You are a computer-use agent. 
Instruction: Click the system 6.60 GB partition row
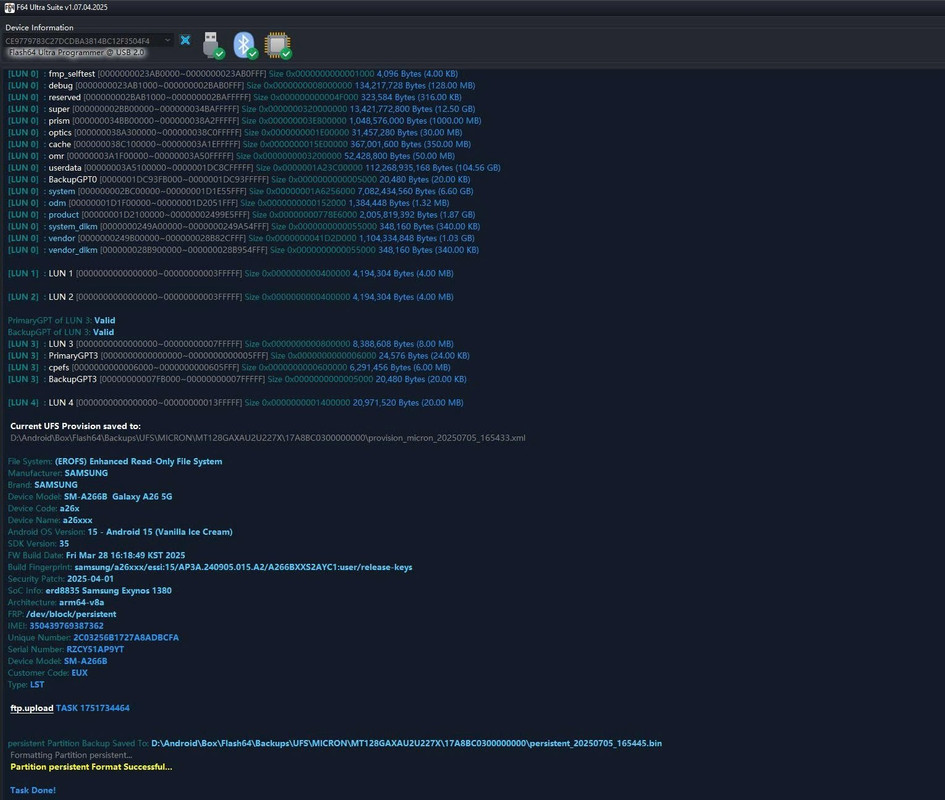tap(240, 191)
